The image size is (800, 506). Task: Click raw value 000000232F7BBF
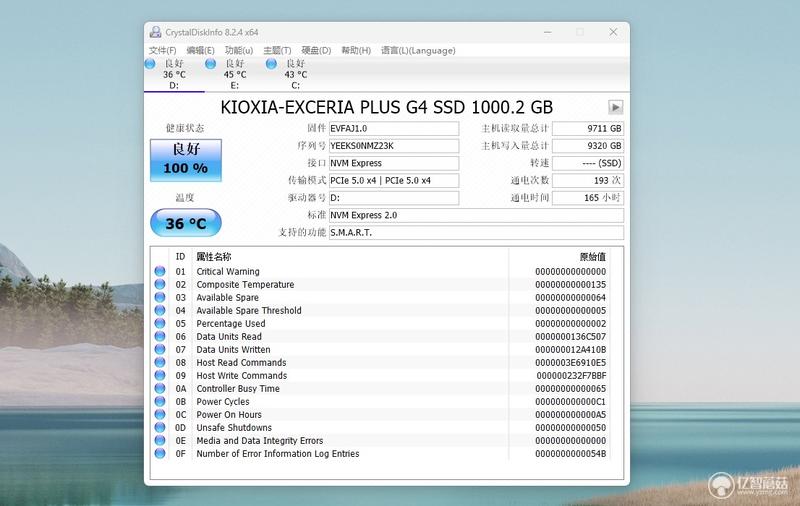pyautogui.click(x=571, y=375)
